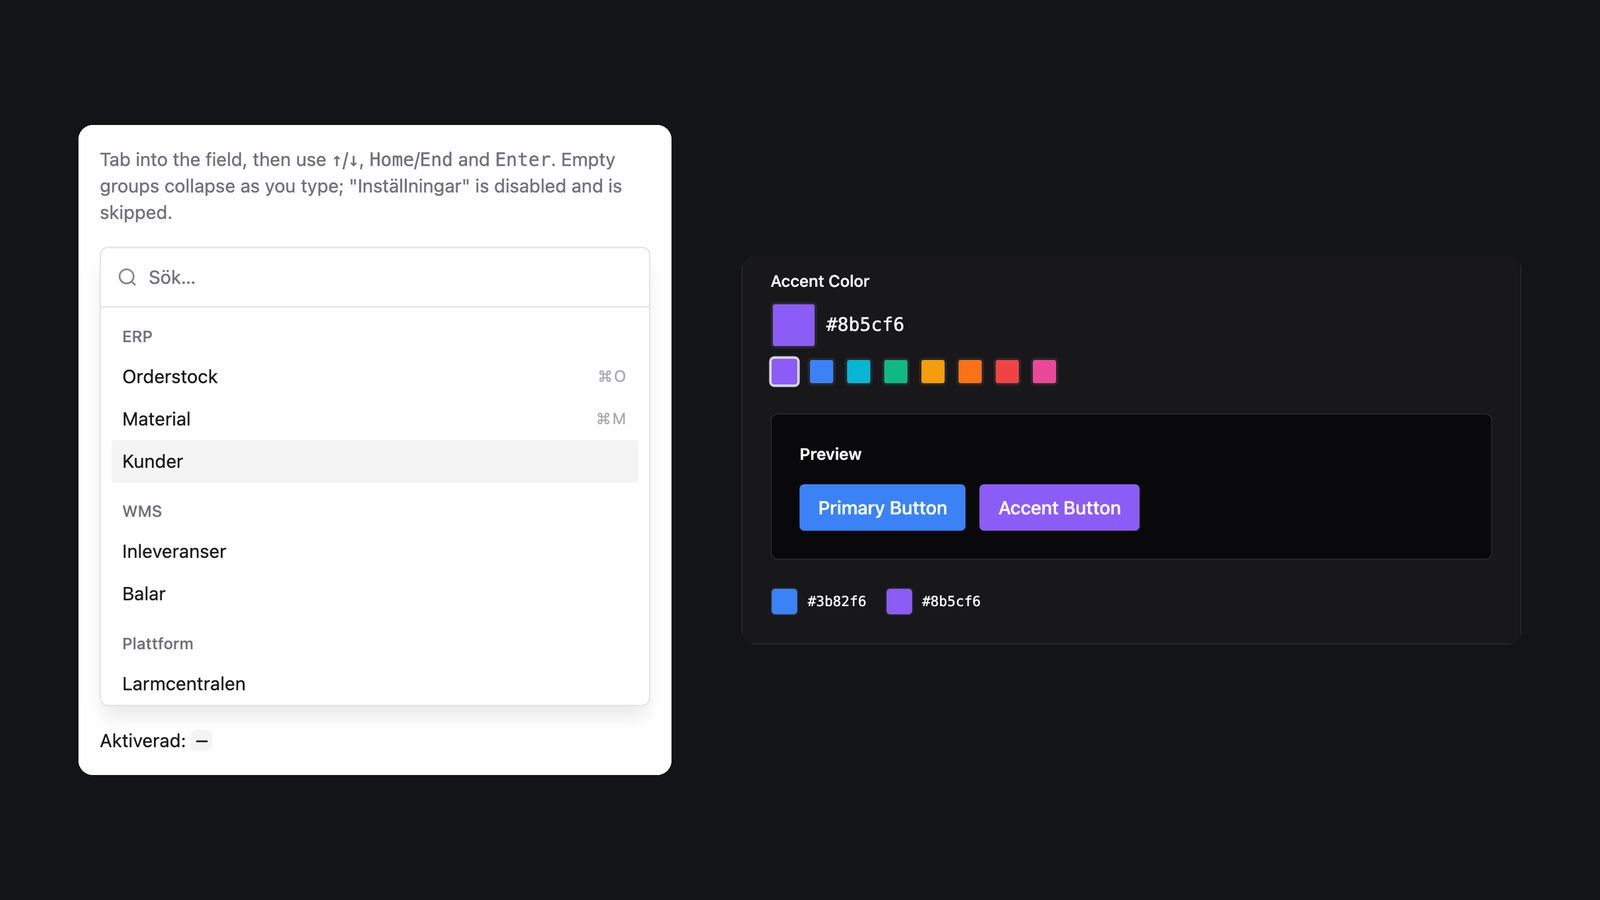Click the search magnifier icon
Image resolution: width=1600 pixels, height=900 pixels.
point(127,277)
